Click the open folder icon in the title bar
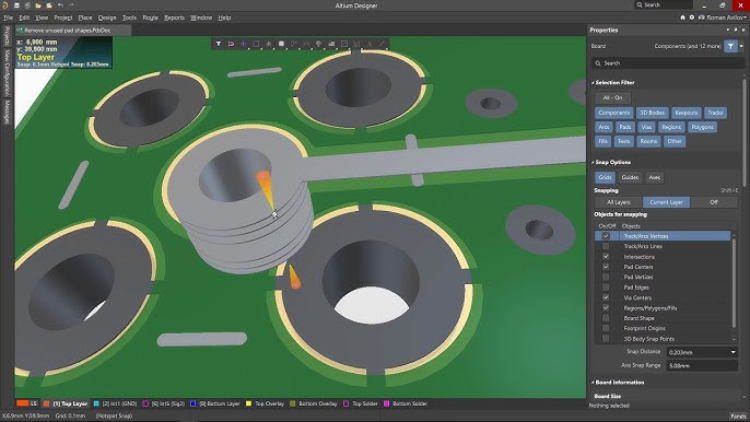 [38, 5]
